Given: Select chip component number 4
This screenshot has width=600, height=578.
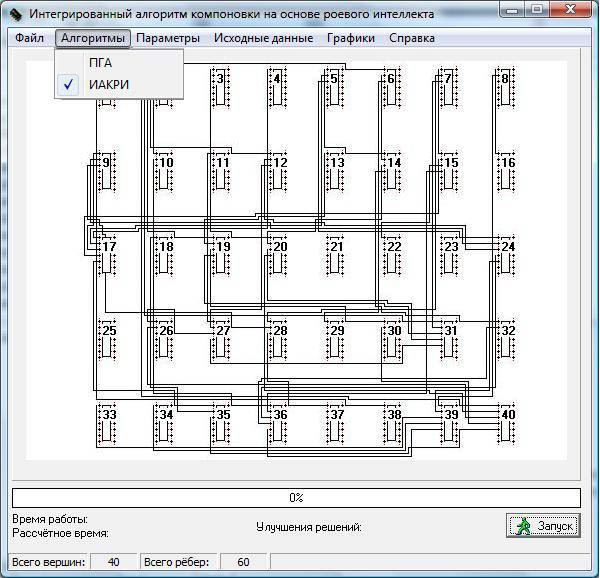Looking at the screenshot, I should coord(277,87).
